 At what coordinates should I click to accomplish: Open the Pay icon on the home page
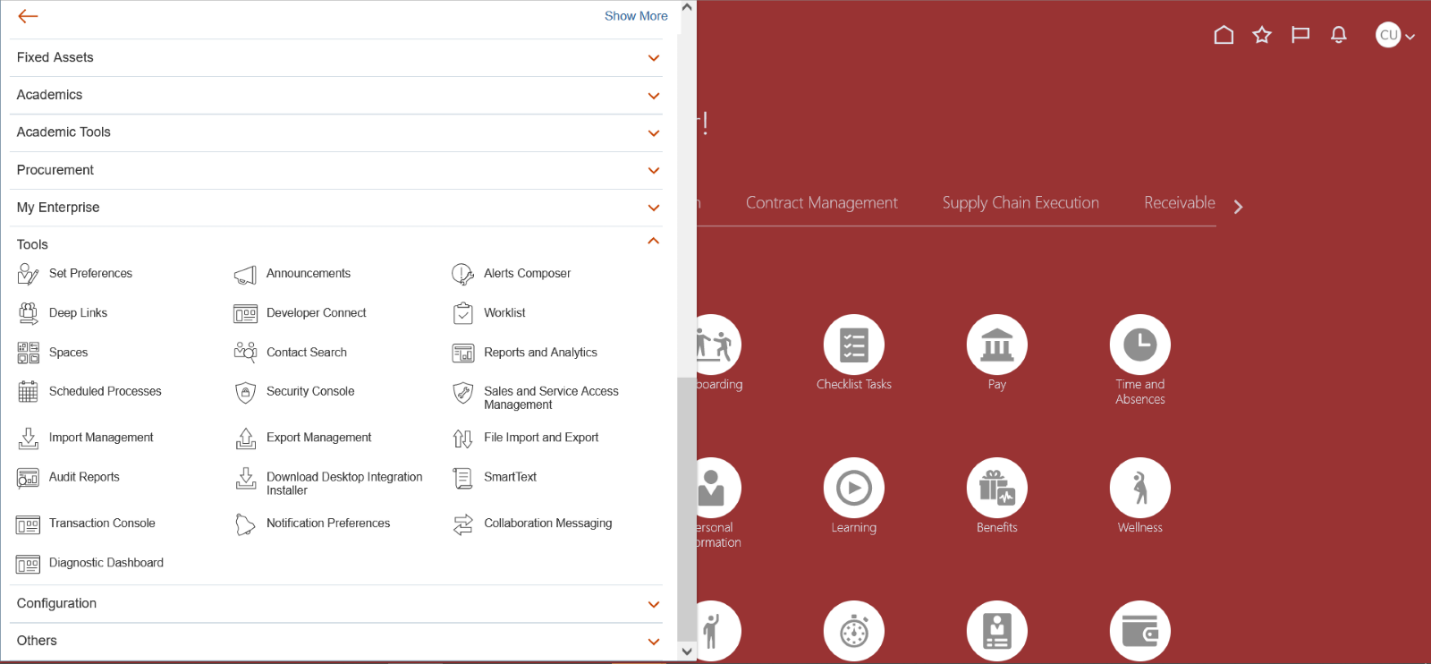pyautogui.click(x=996, y=345)
